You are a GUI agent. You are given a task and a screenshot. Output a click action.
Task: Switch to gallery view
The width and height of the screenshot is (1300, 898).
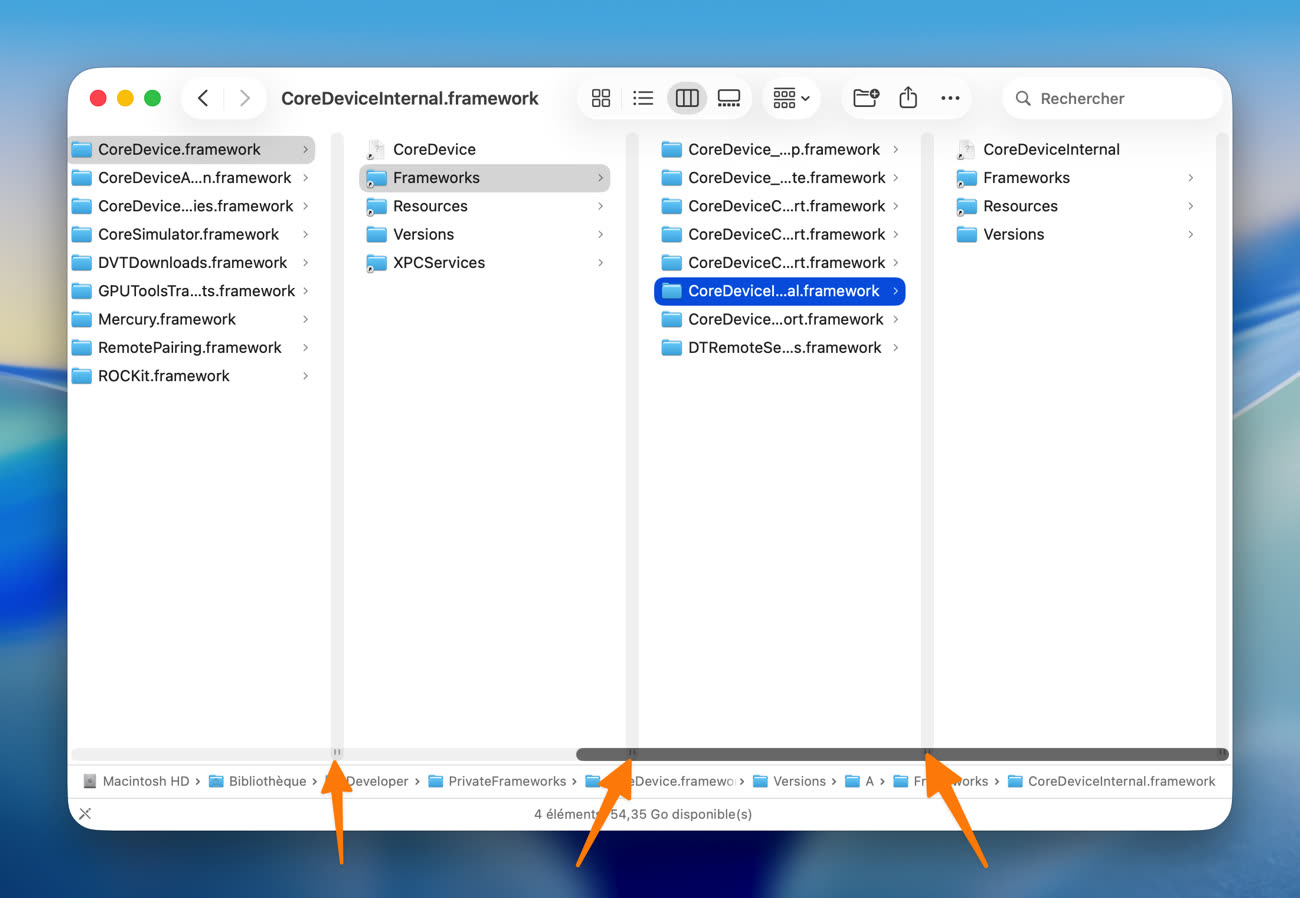click(x=729, y=98)
